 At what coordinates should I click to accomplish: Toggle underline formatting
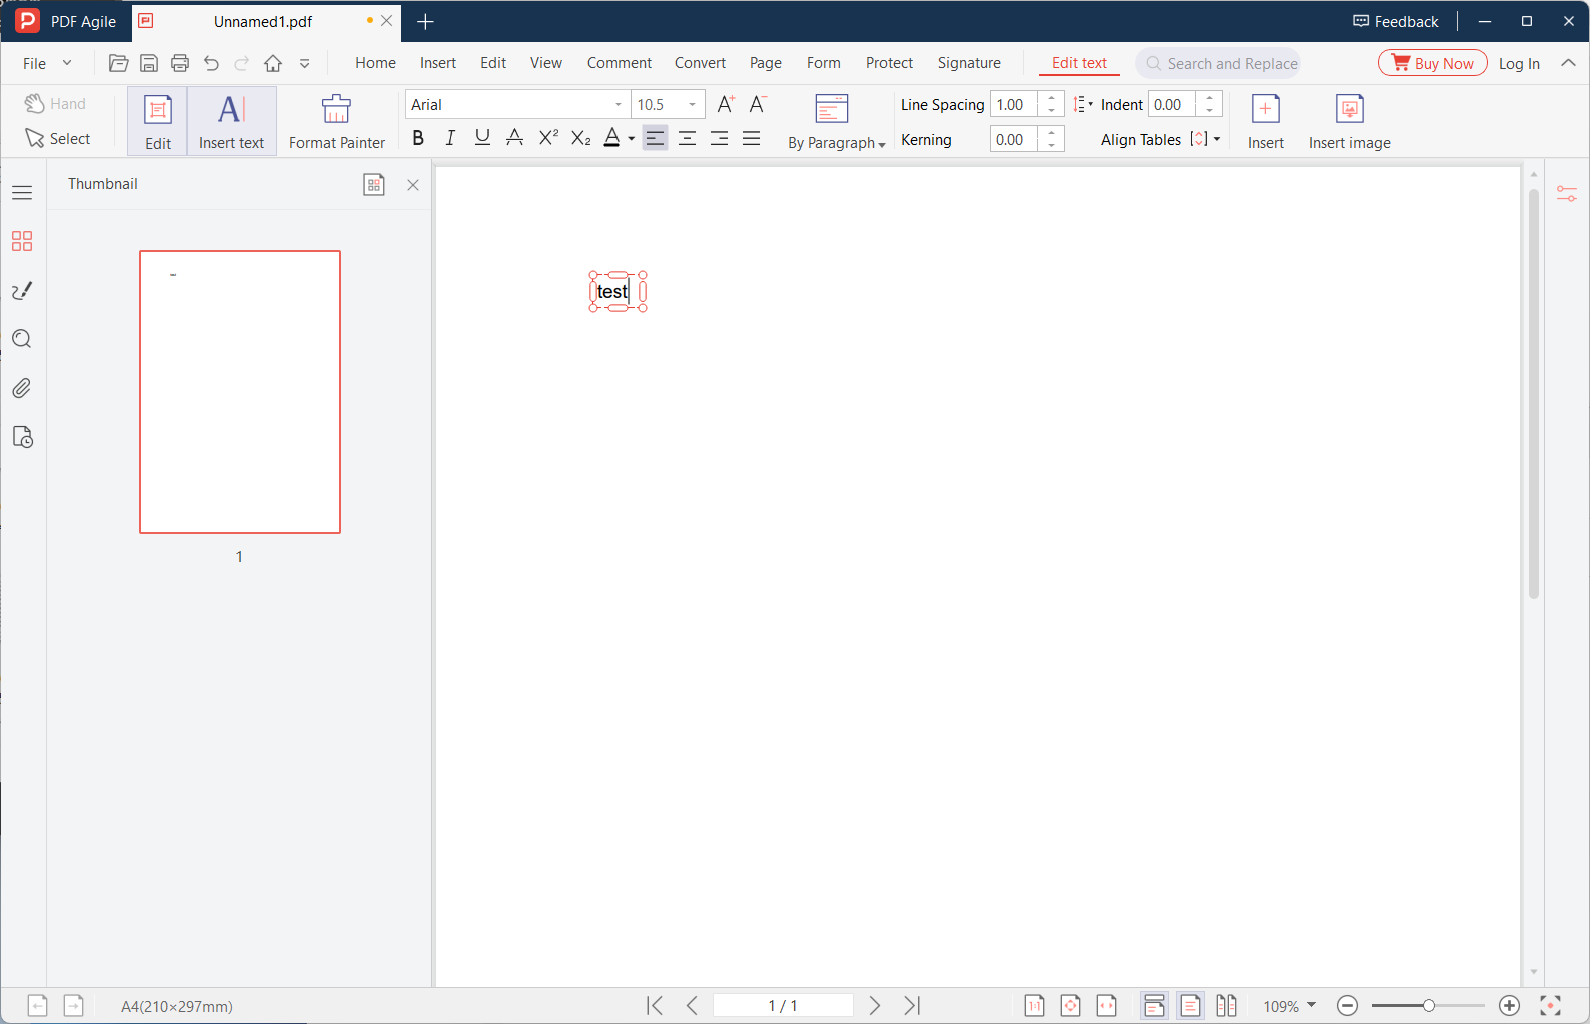(x=482, y=138)
